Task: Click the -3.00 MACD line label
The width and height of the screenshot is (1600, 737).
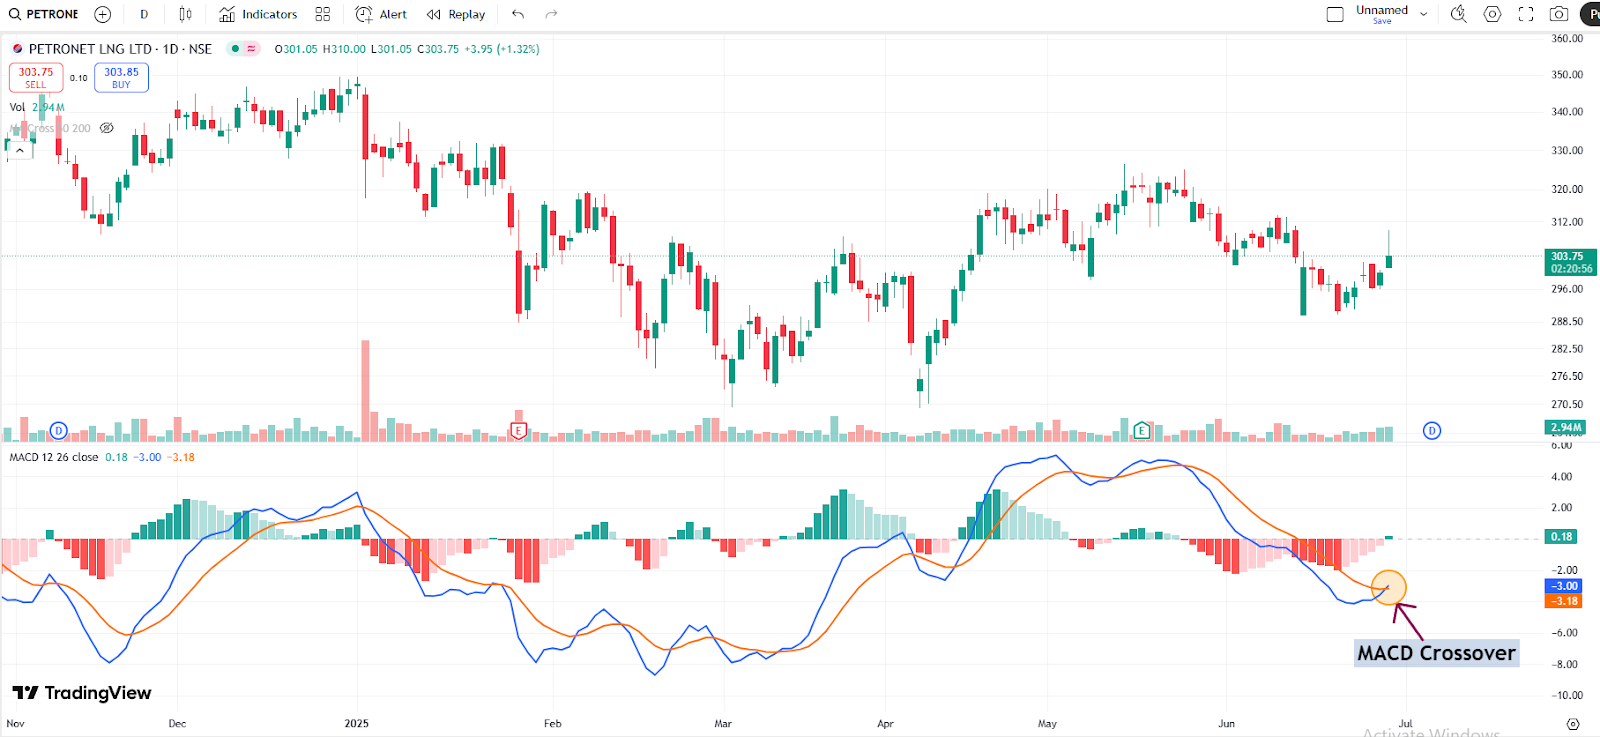Action: tap(1565, 586)
